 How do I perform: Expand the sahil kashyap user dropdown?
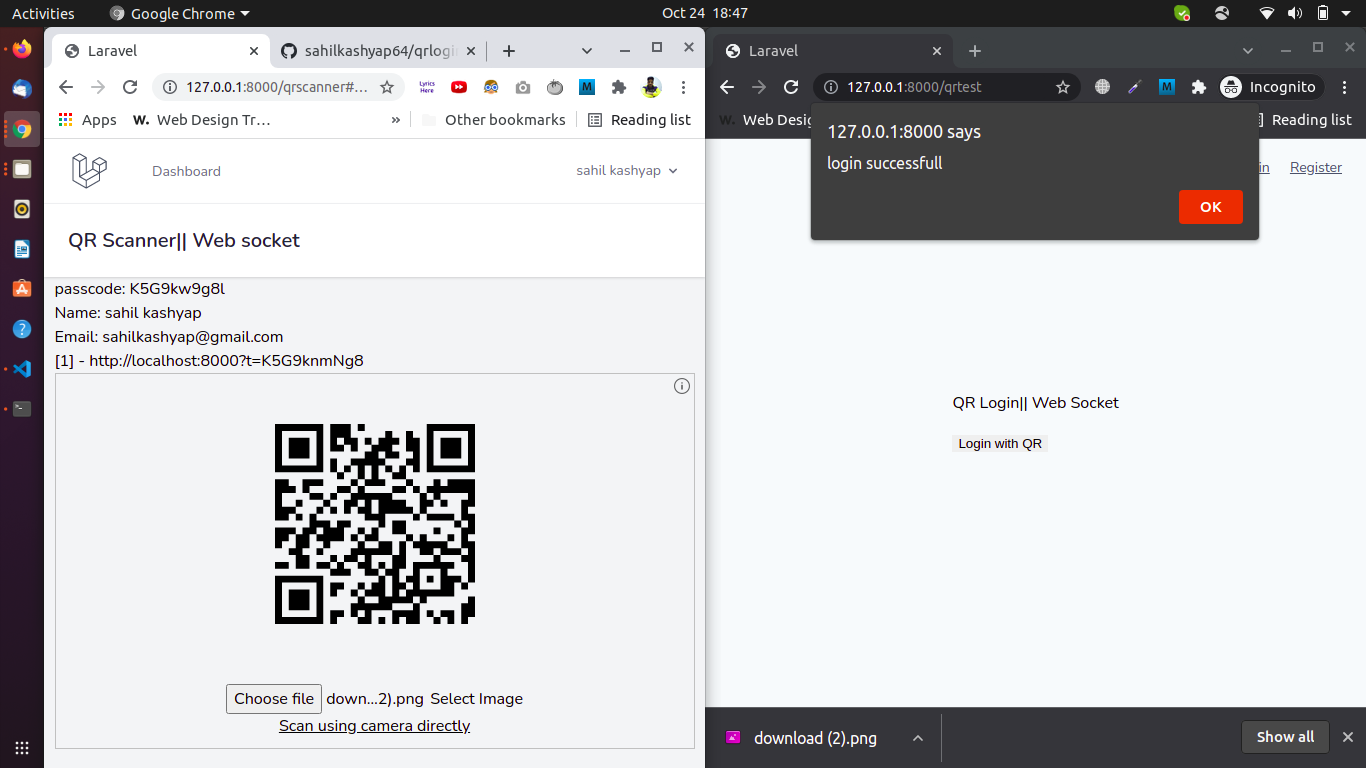(x=627, y=171)
